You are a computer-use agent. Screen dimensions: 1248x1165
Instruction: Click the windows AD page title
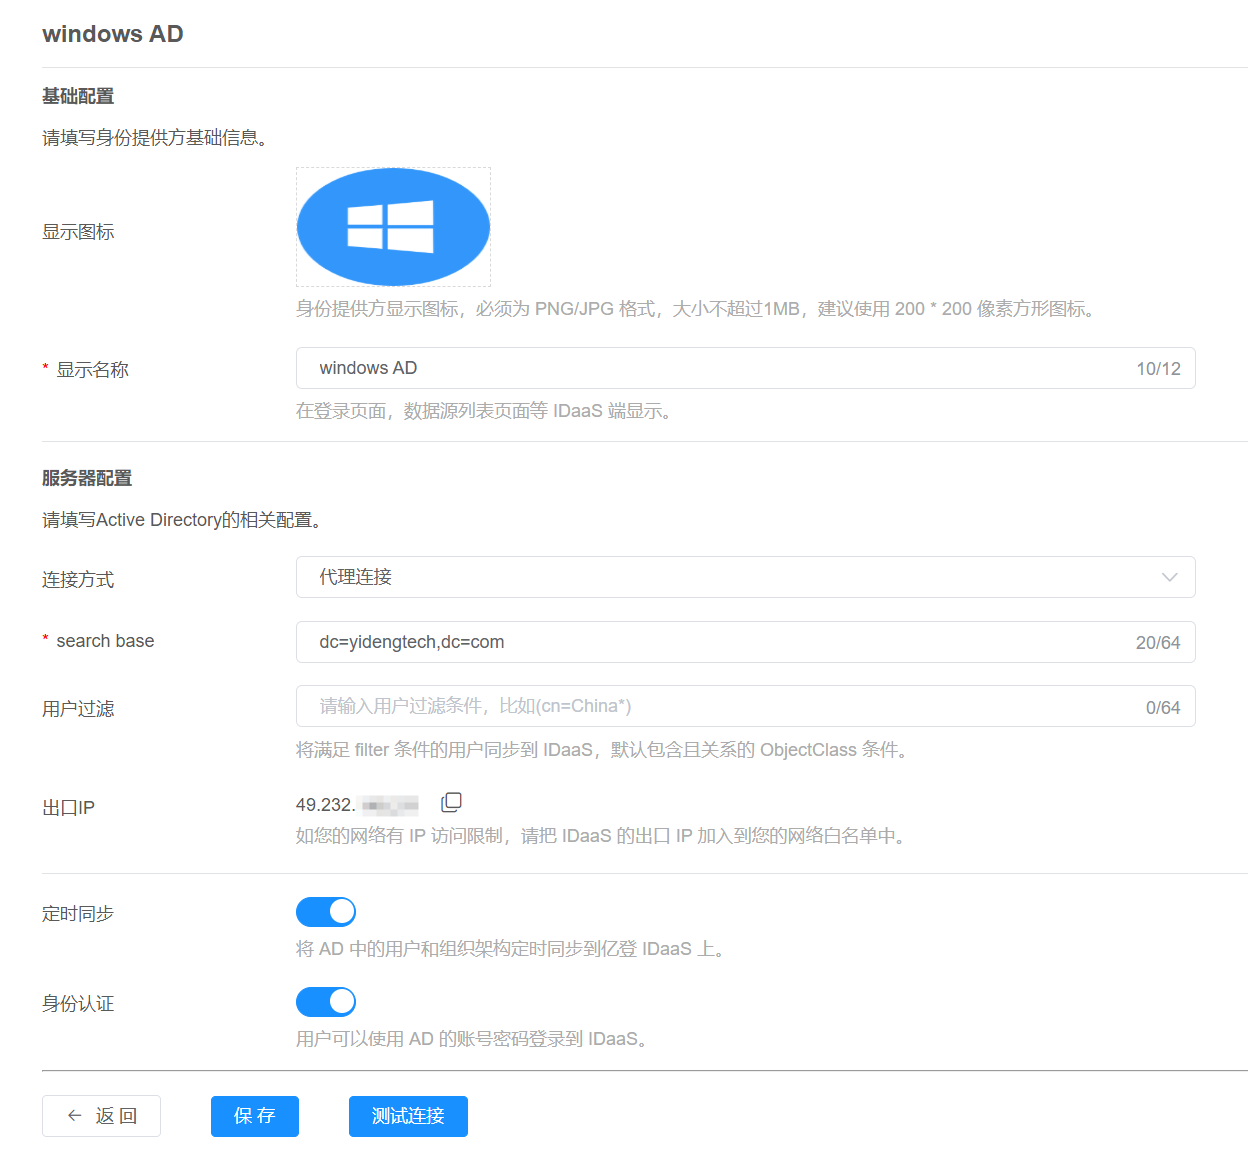113,34
